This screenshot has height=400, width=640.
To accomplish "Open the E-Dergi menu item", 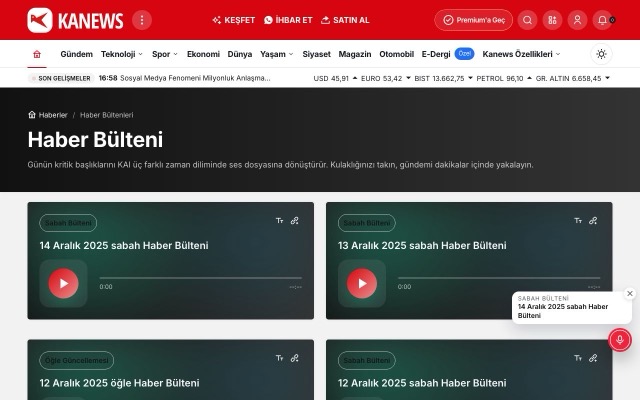I will tap(436, 54).
